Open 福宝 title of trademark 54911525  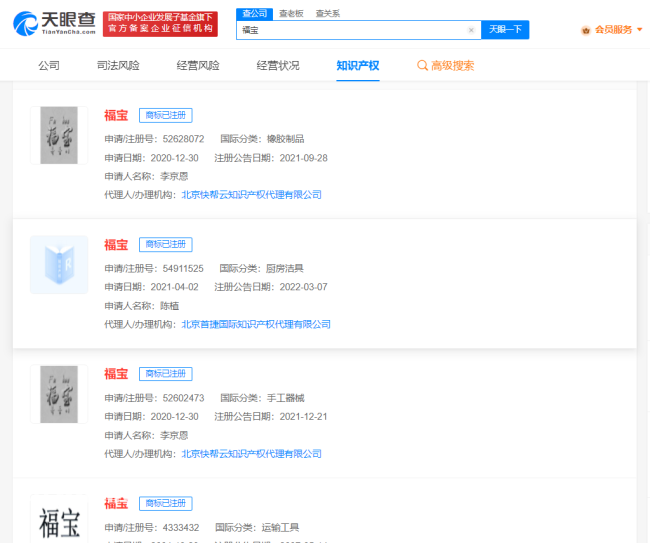(116, 245)
